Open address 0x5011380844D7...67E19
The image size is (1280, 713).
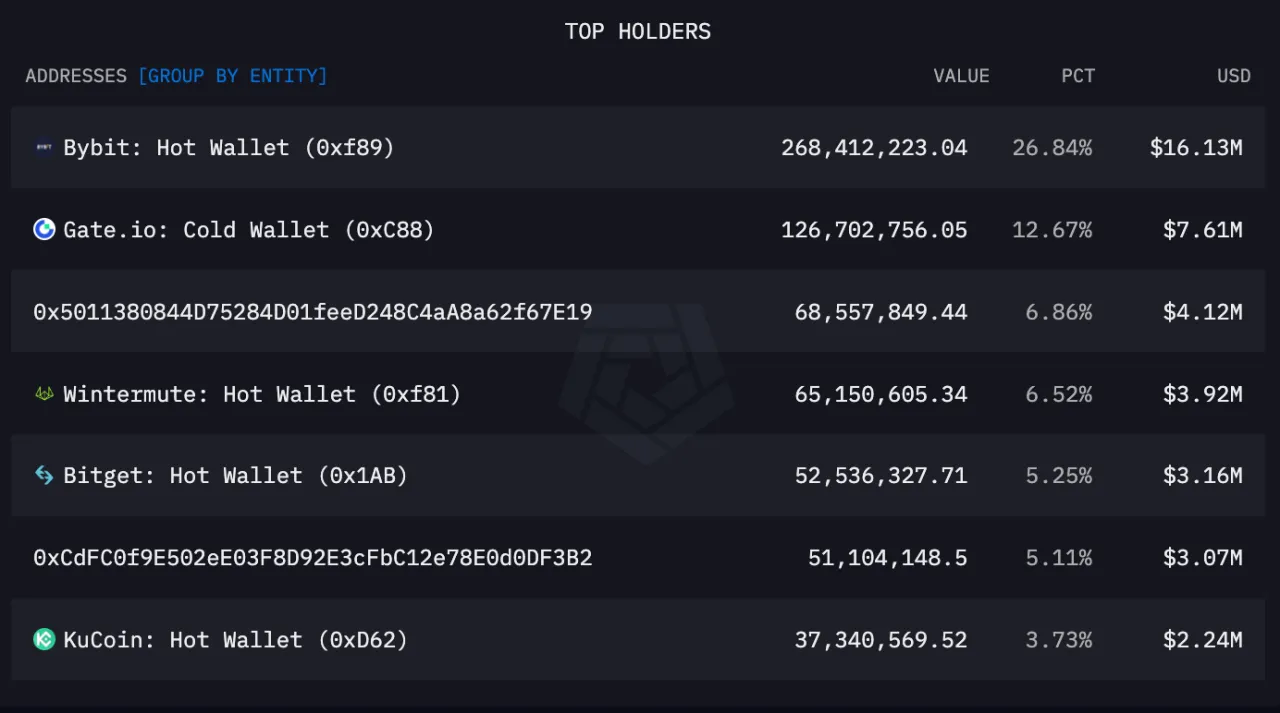pyautogui.click(x=313, y=312)
